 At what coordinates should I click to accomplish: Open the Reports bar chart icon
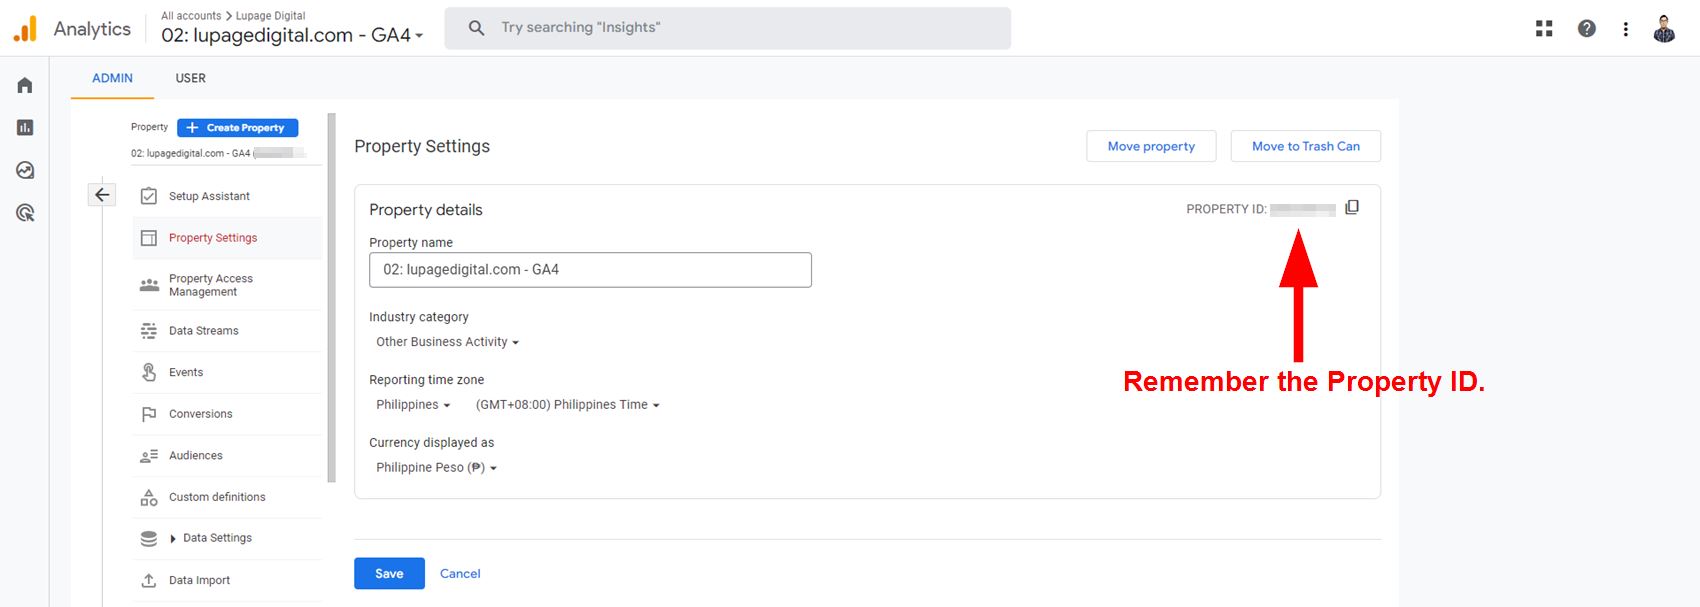point(25,127)
